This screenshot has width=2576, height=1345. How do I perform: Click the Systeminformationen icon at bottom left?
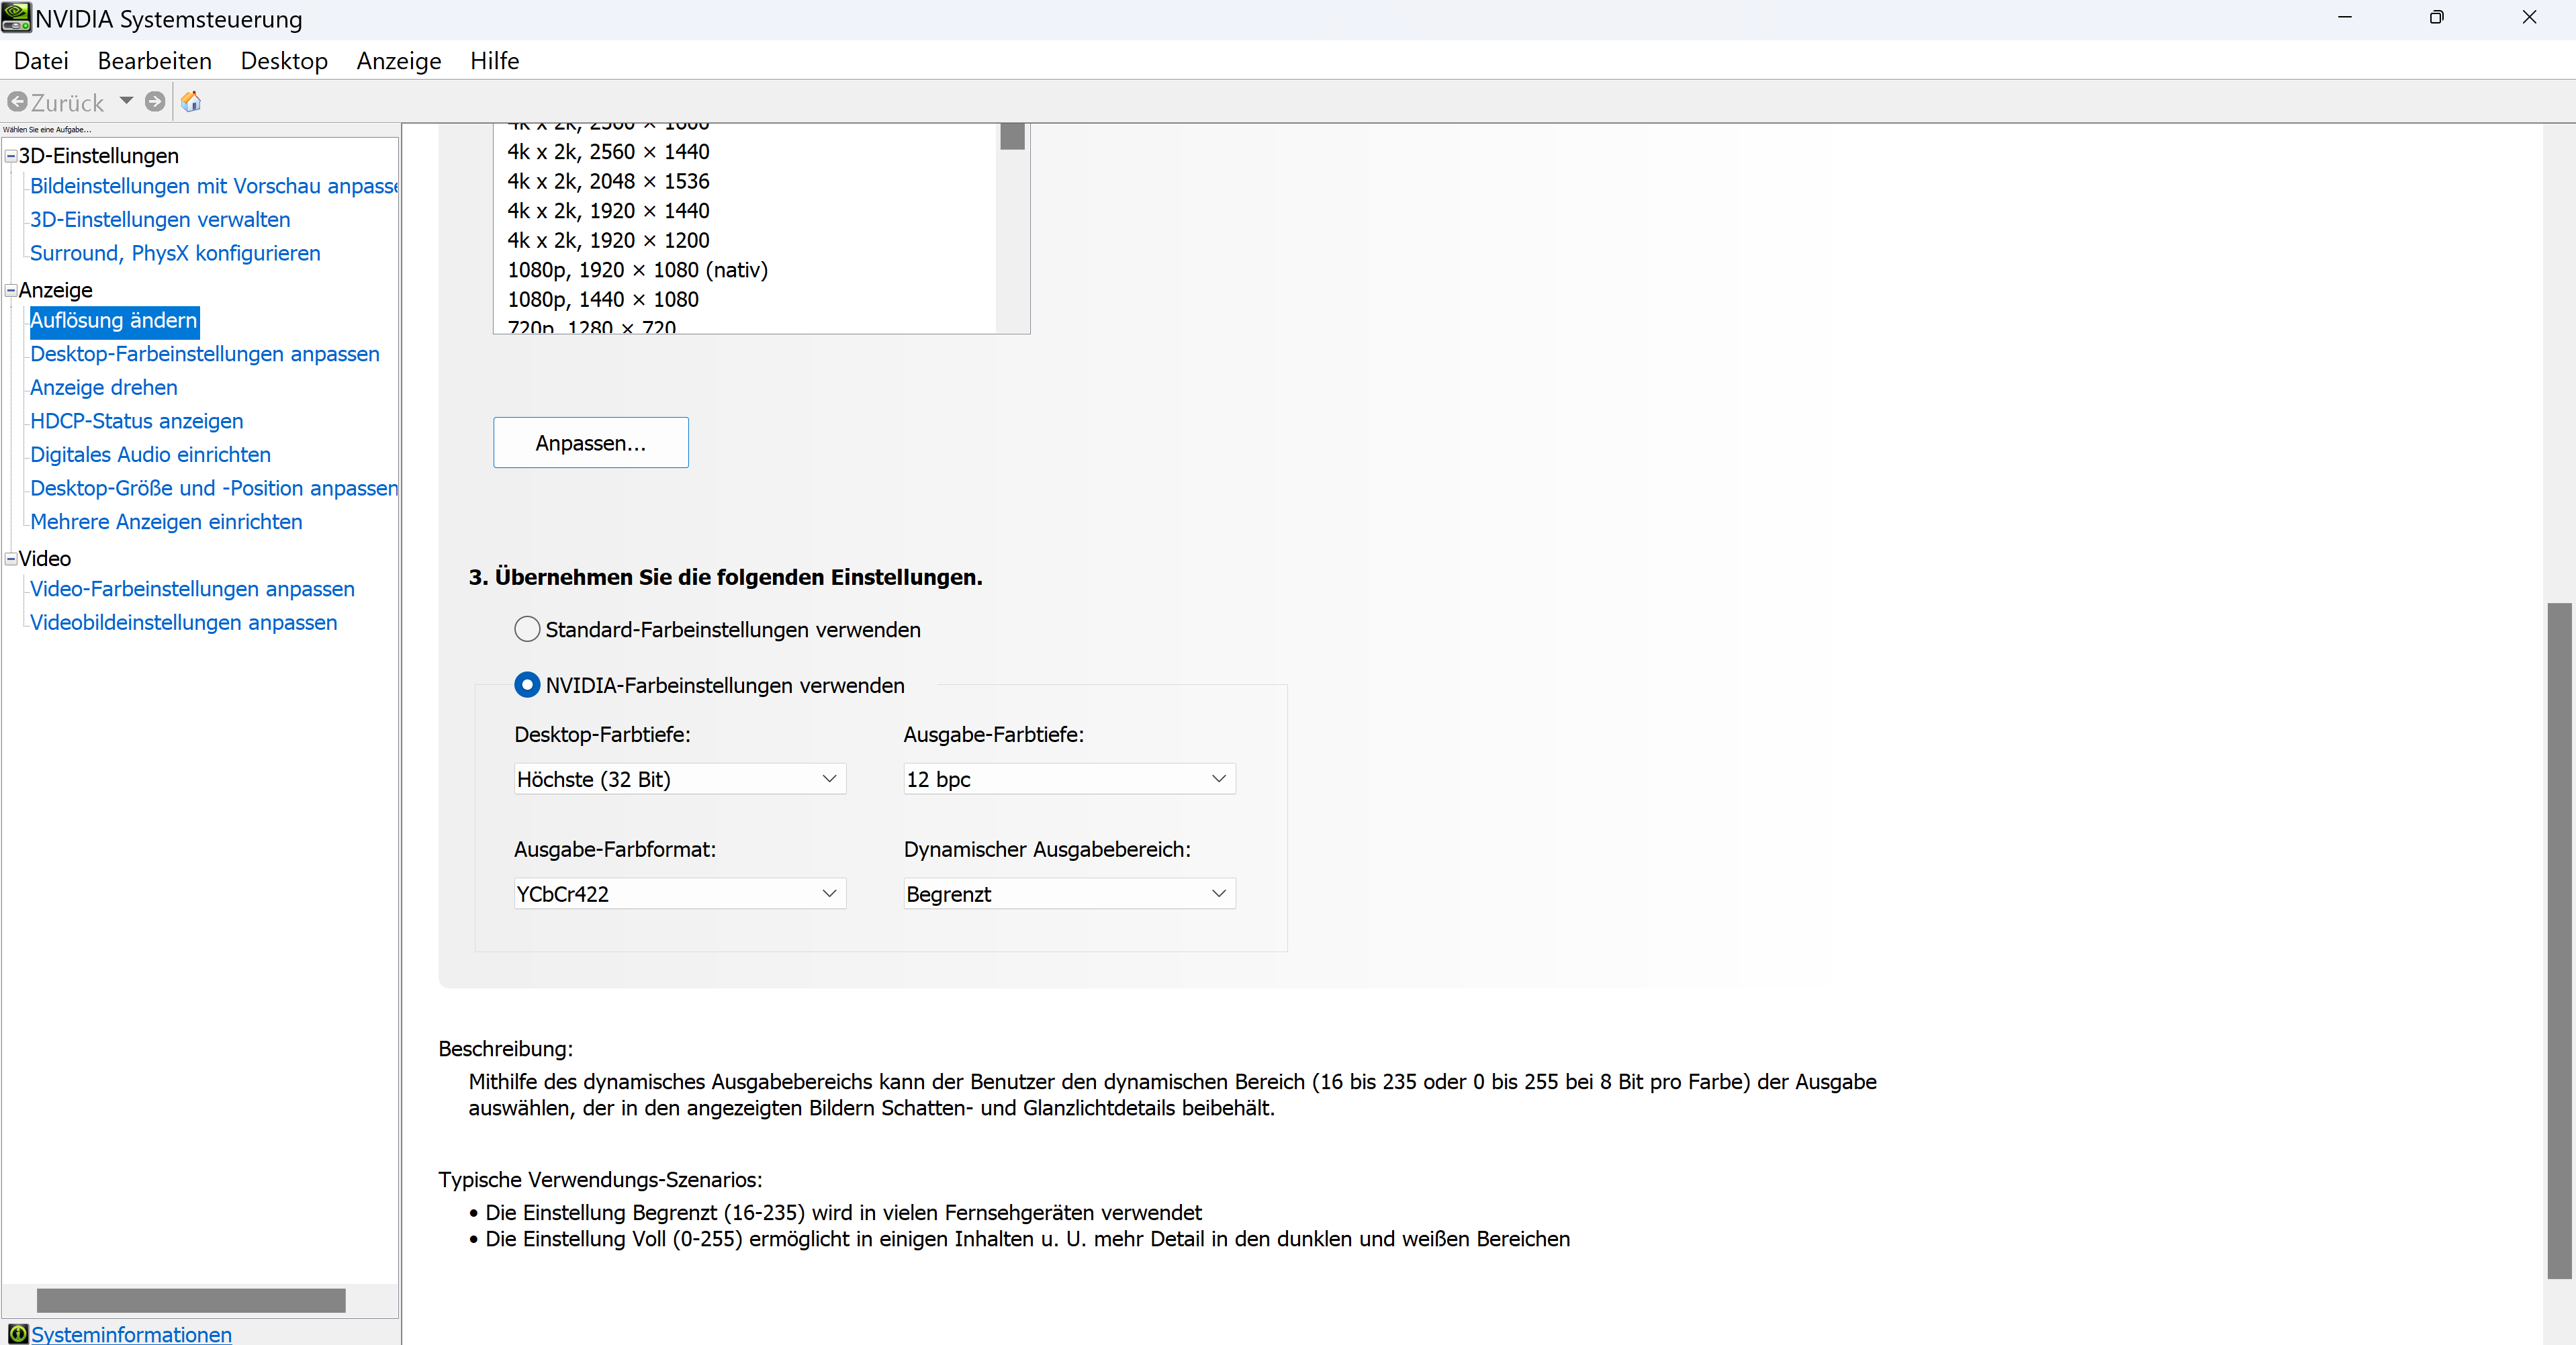point(17,1334)
